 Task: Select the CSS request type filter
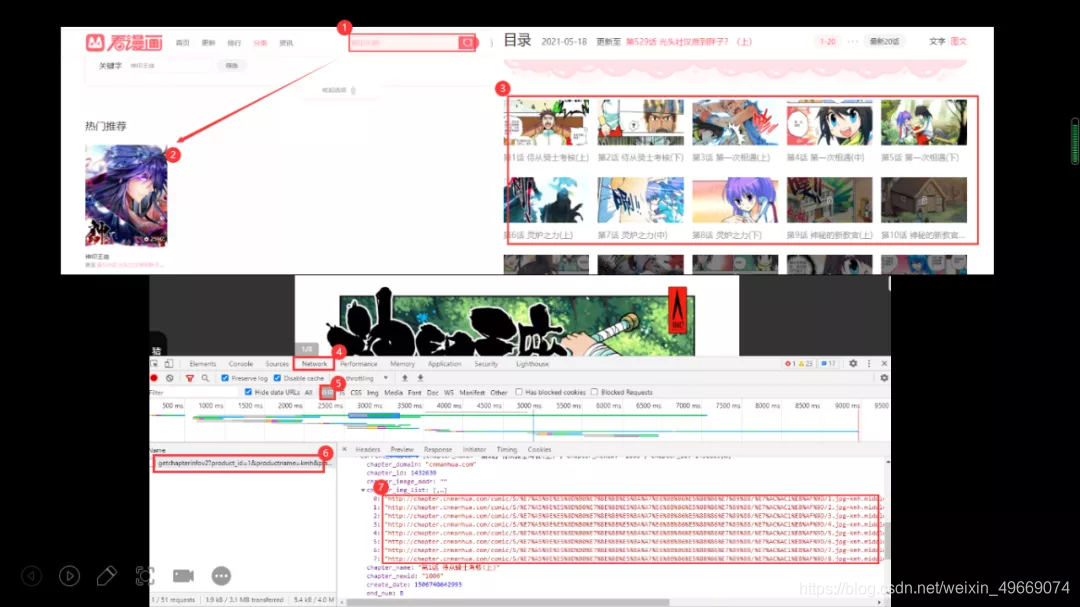pyautogui.click(x=356, y=393)
